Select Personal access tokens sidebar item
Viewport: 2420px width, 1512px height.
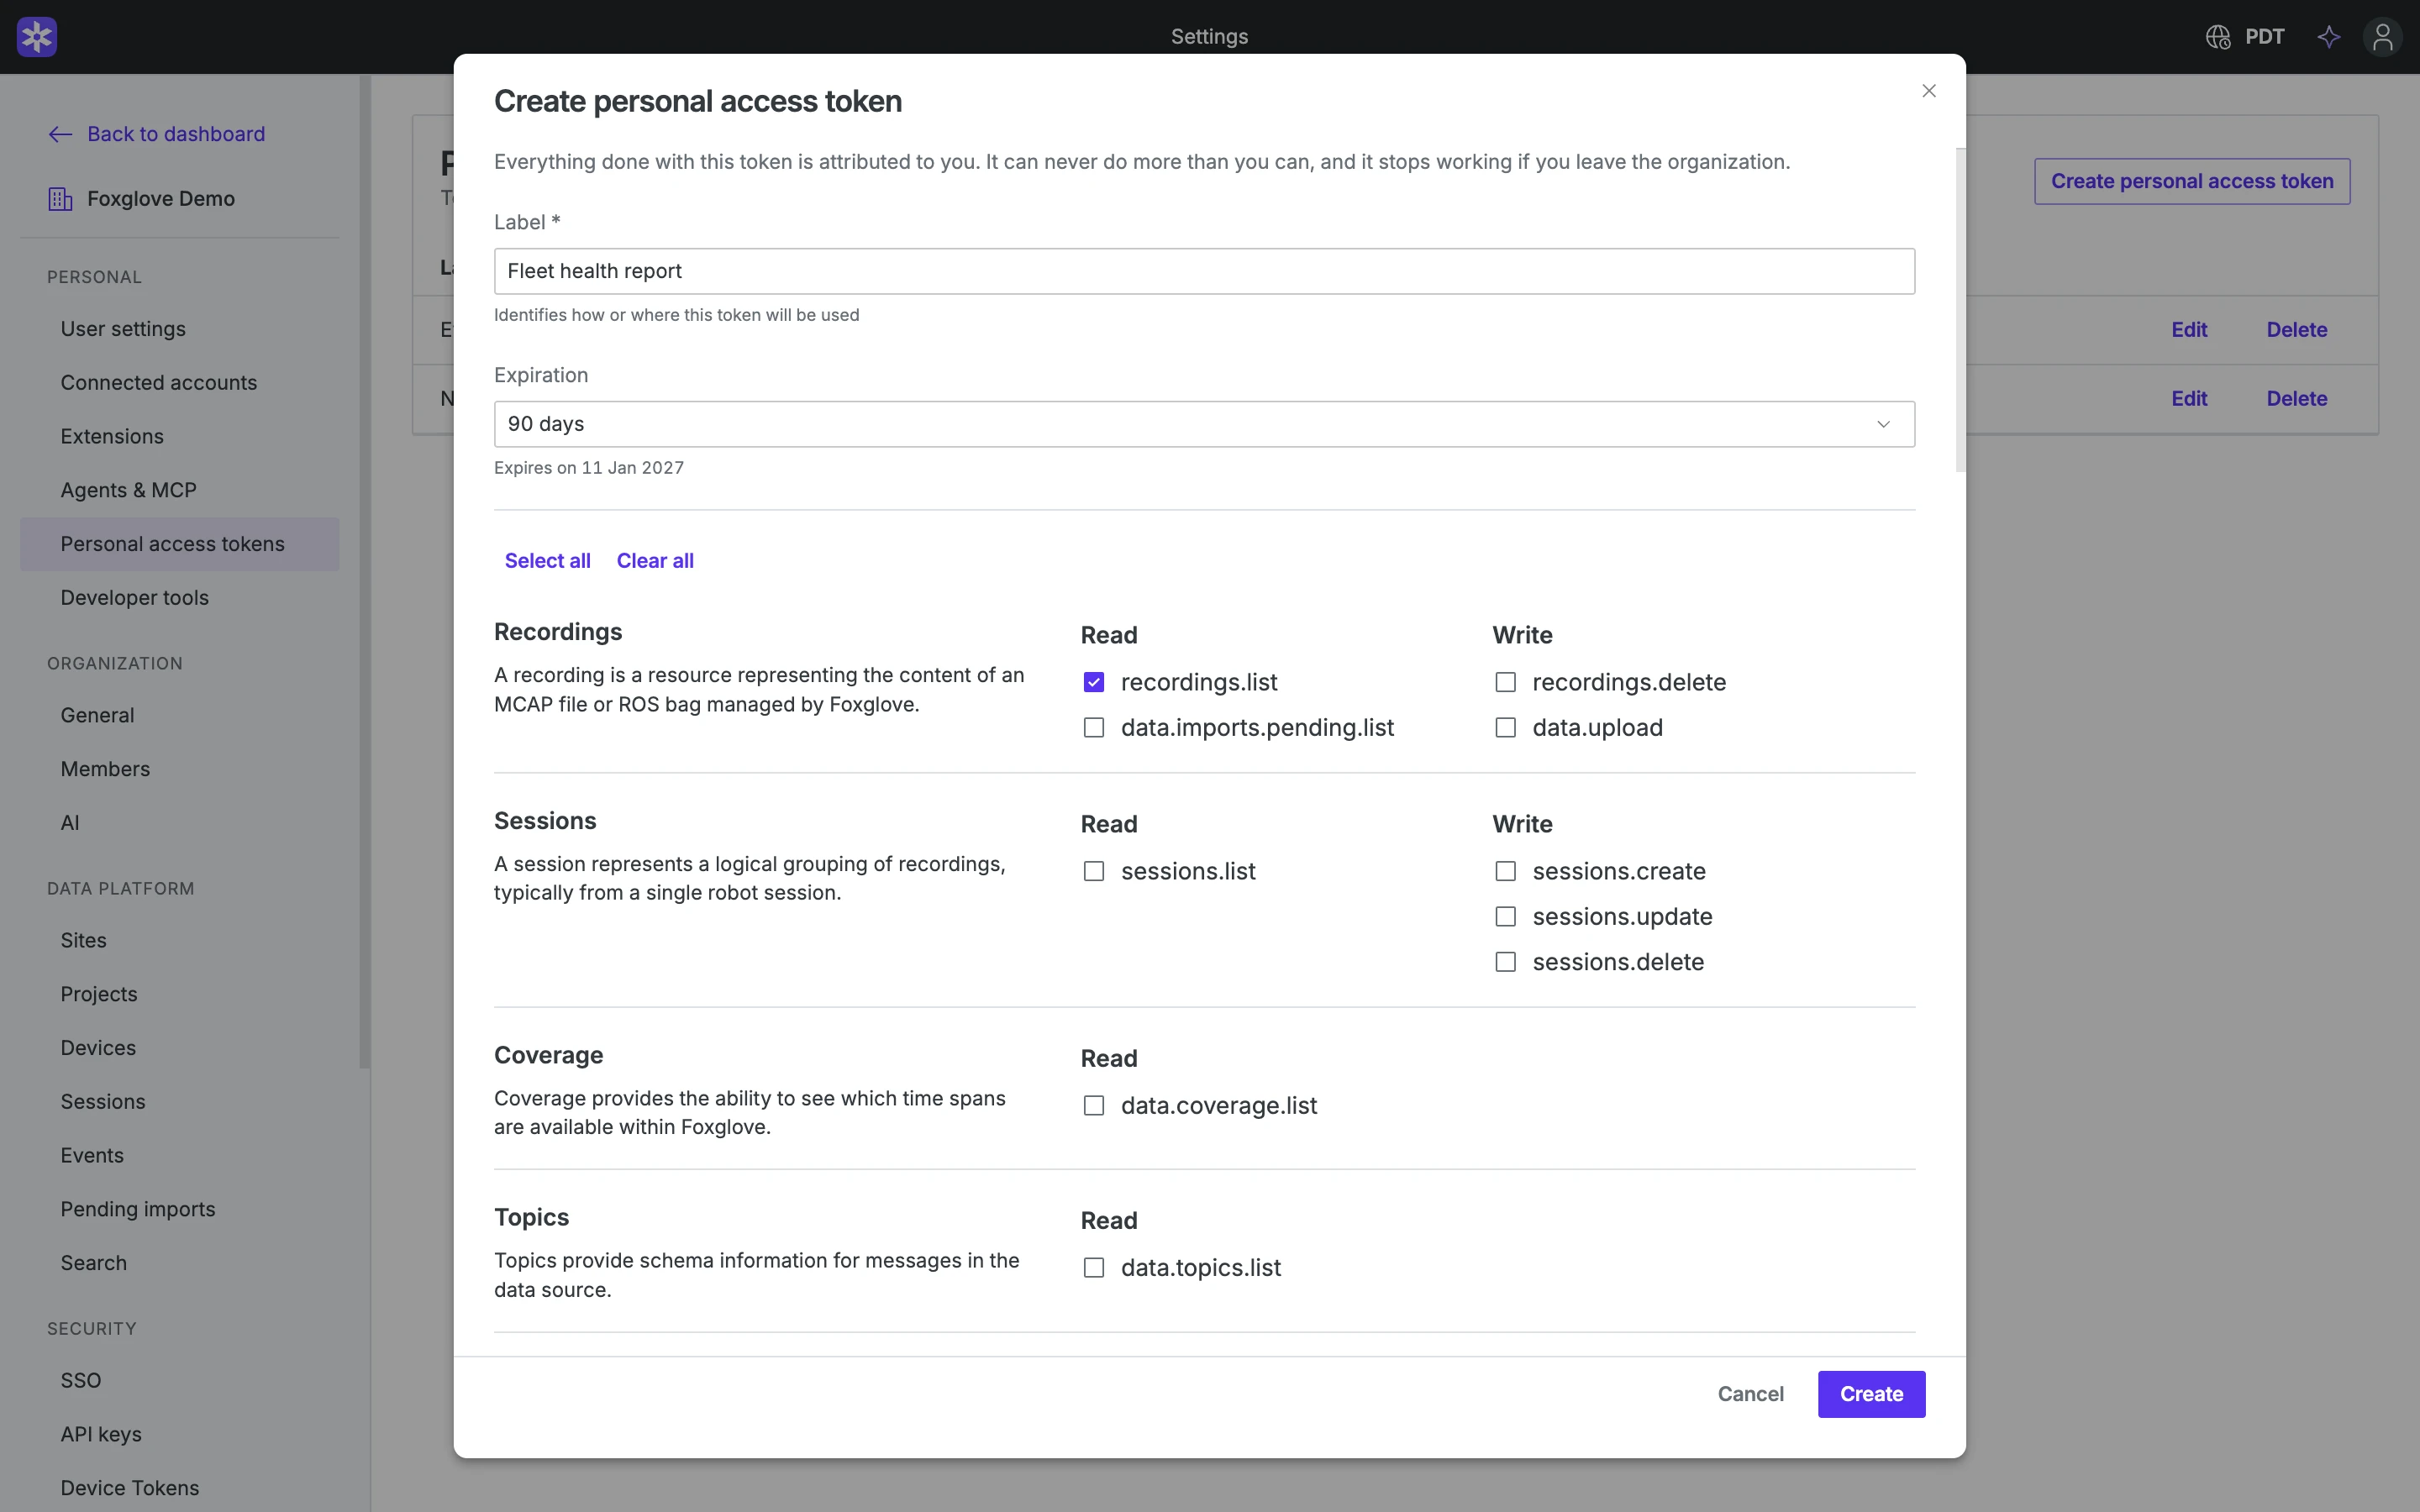point(180,544)
